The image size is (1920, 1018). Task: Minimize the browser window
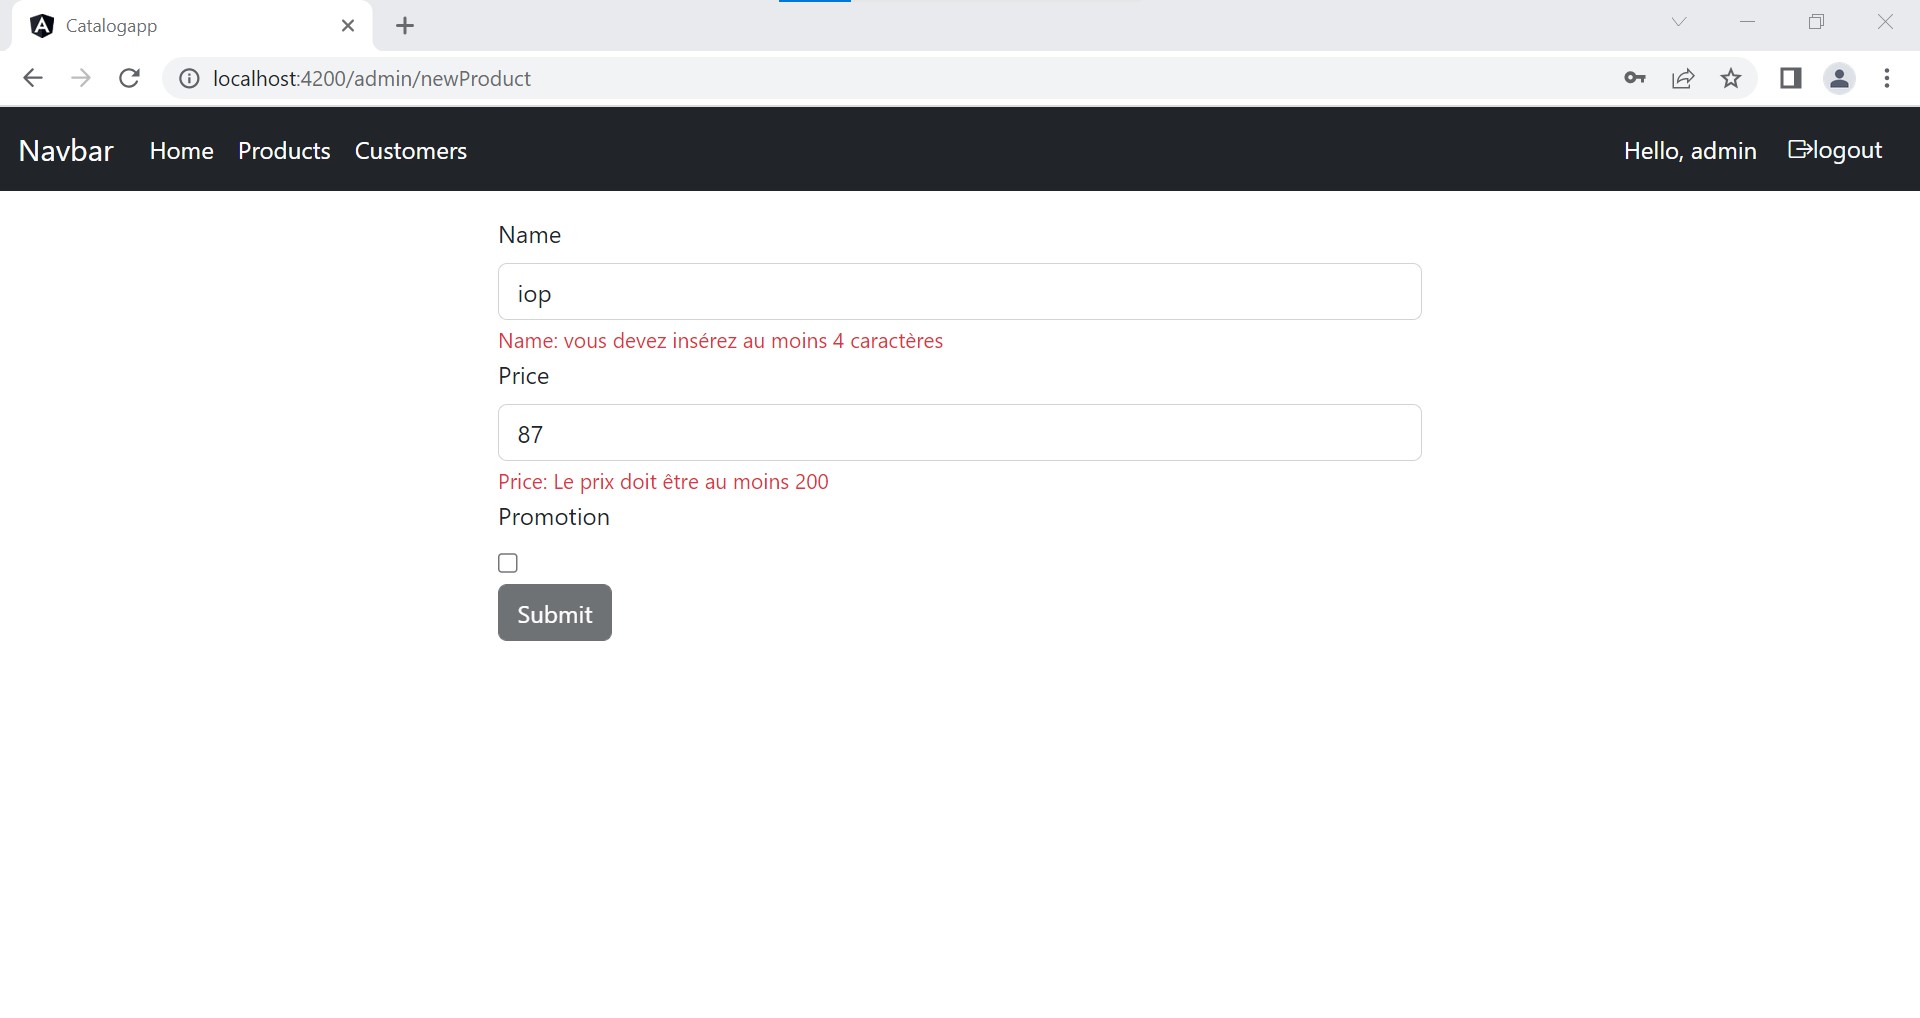coord(1748,22)
